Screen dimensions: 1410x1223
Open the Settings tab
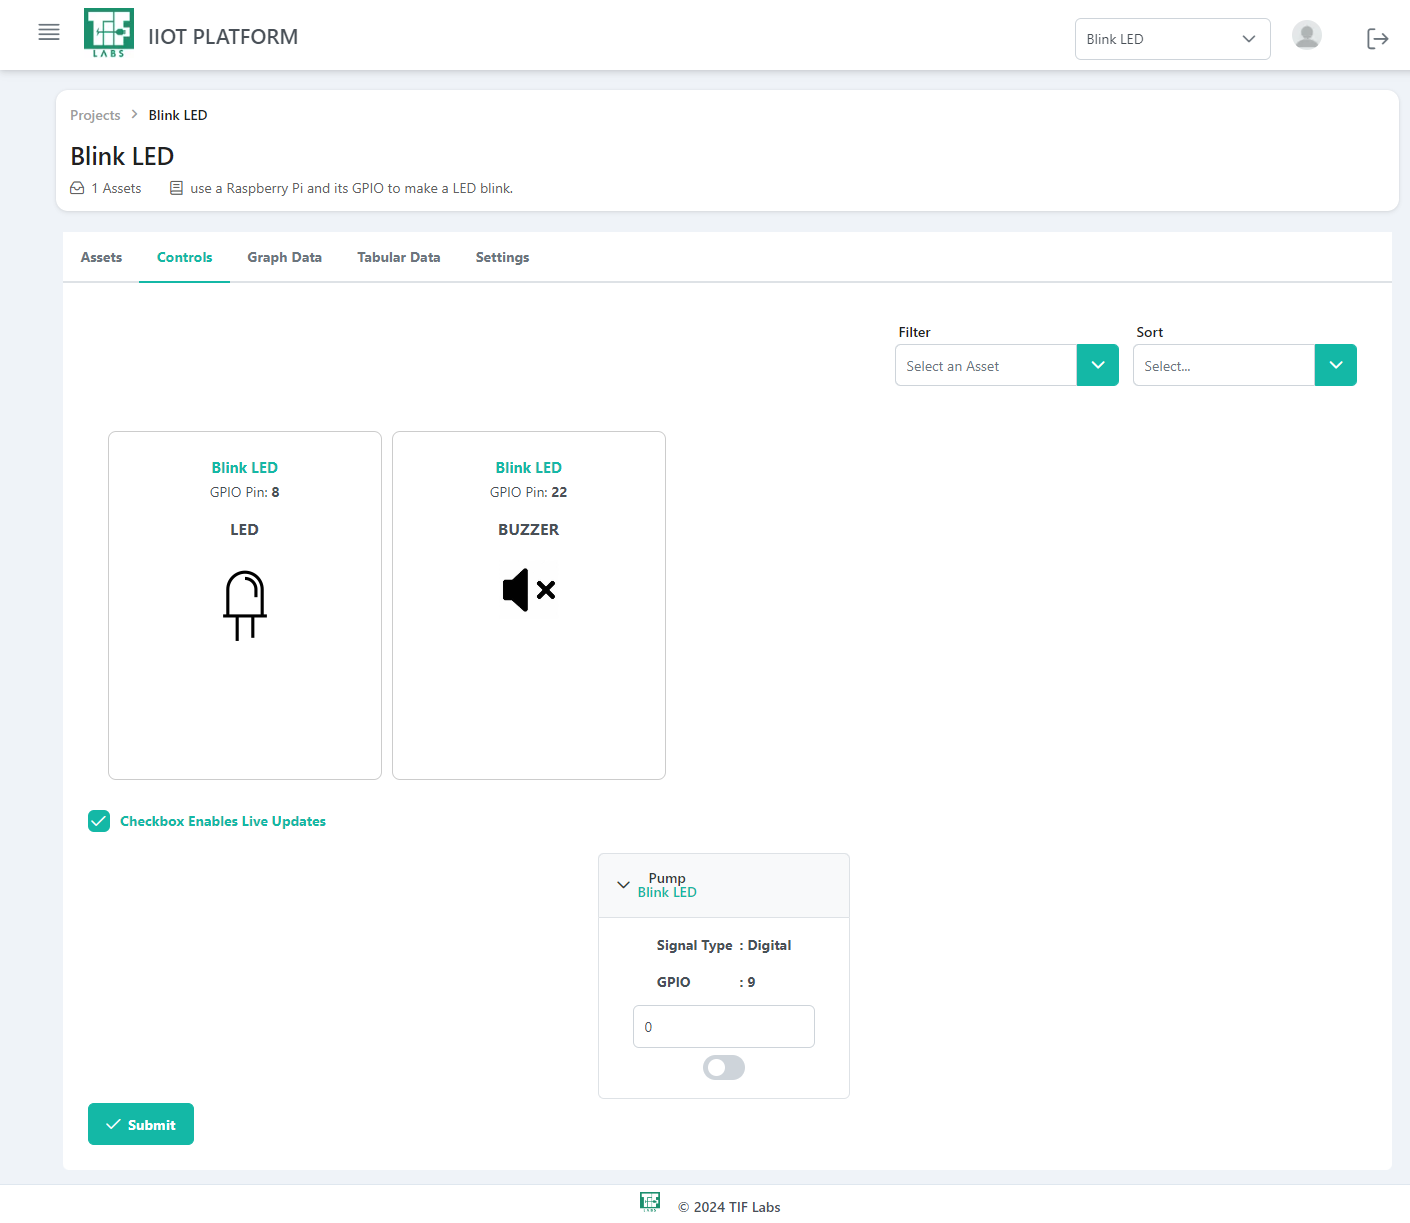(x=502, y=257)
